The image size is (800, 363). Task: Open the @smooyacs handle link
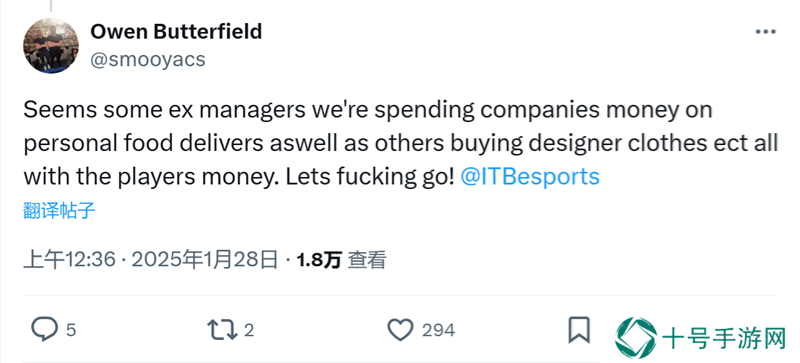tap(148, 60)
